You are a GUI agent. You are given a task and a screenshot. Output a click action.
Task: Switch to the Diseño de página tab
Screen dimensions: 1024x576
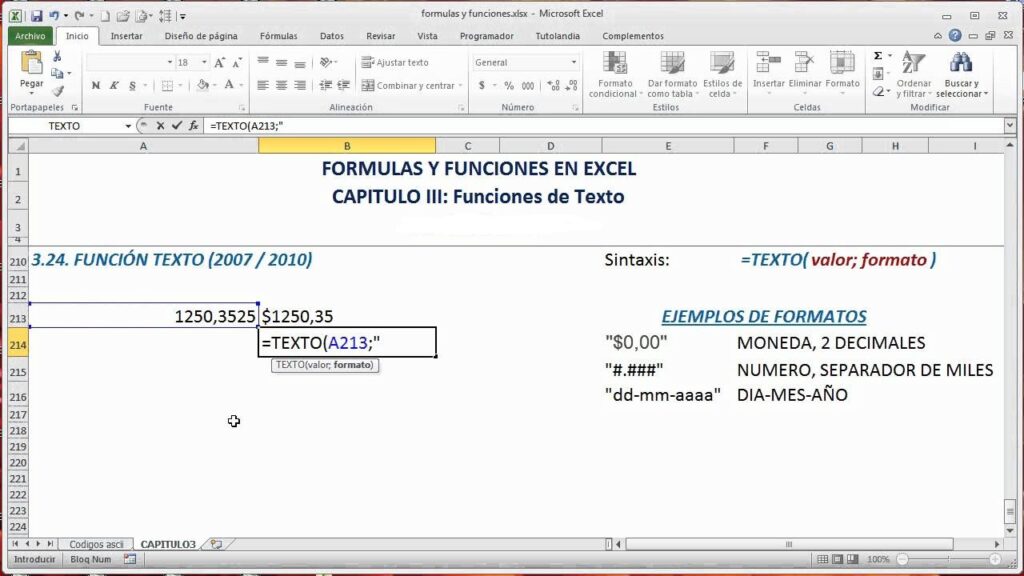tap(201, 37)
